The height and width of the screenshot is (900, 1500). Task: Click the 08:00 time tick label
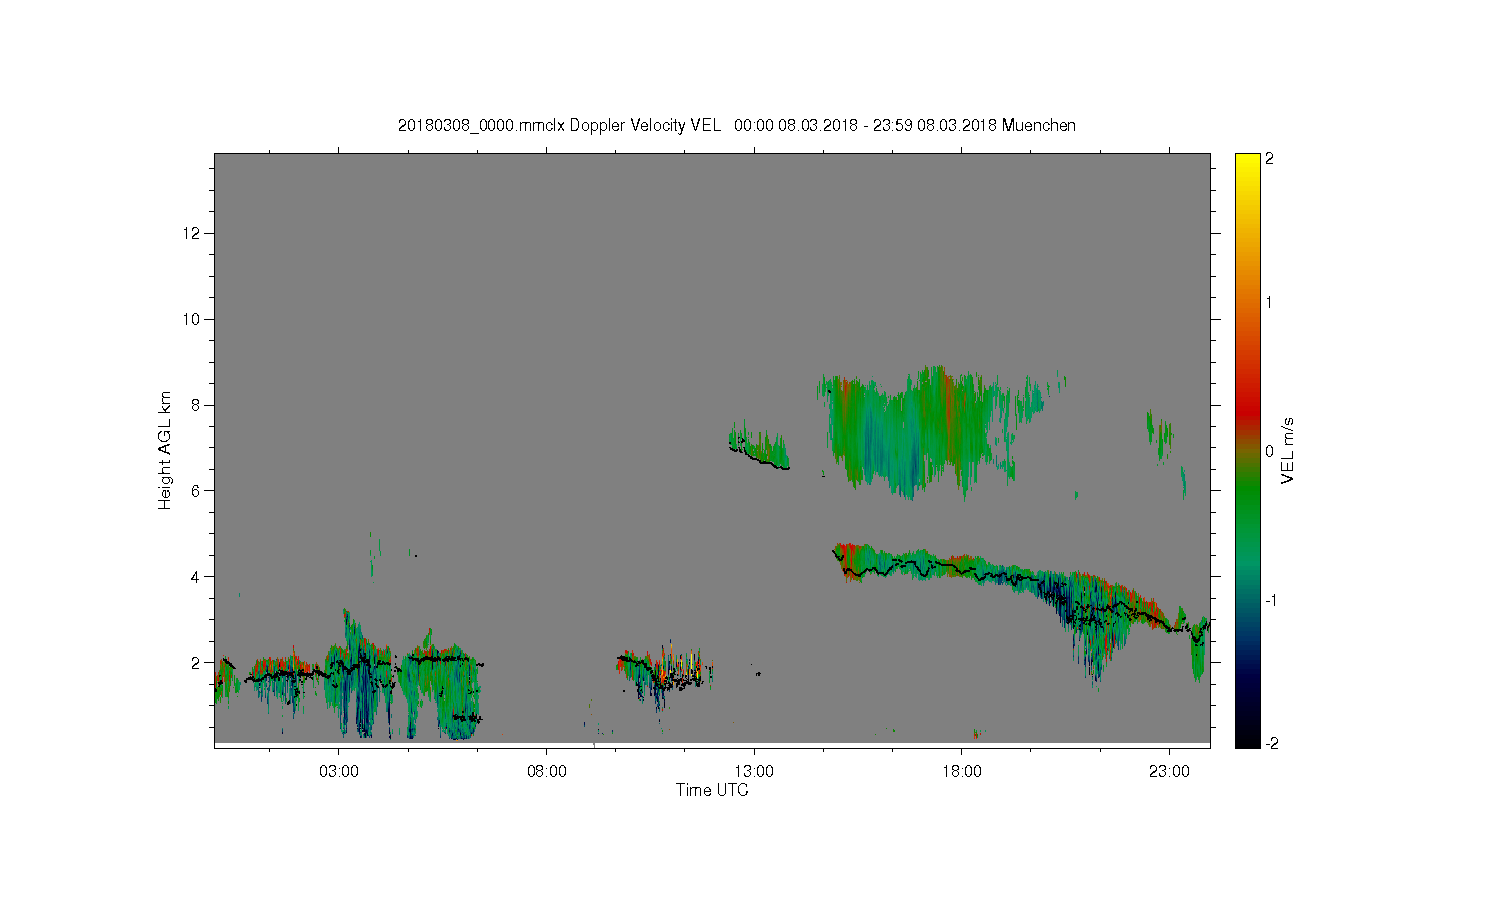[x=546, y=772]
